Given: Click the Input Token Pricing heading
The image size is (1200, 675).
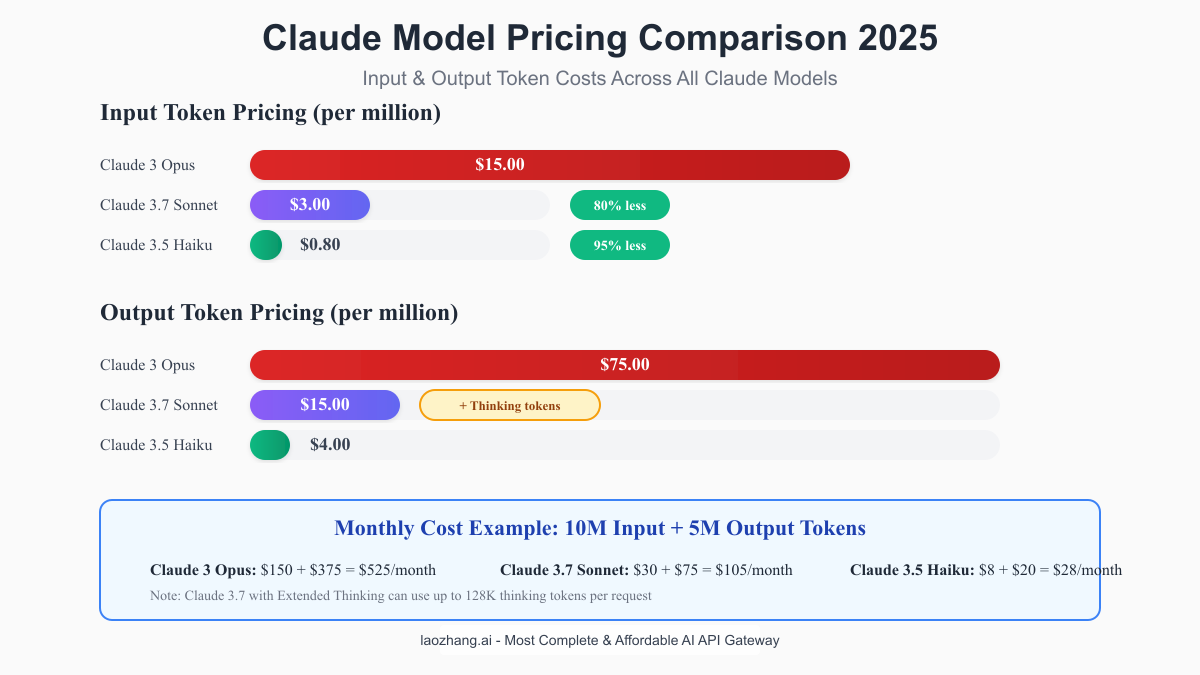Looking at the screenshot, I should (x=270, y=112).
